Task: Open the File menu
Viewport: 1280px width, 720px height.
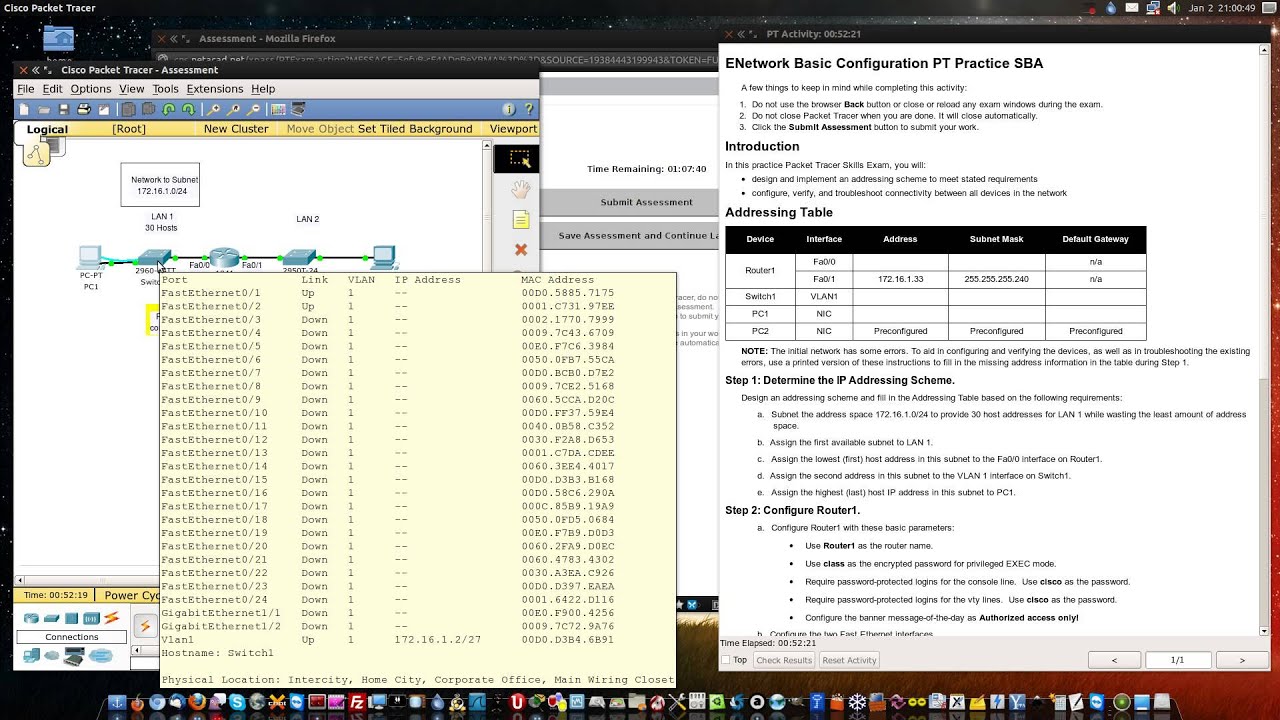Action: [x=26, y=89]
